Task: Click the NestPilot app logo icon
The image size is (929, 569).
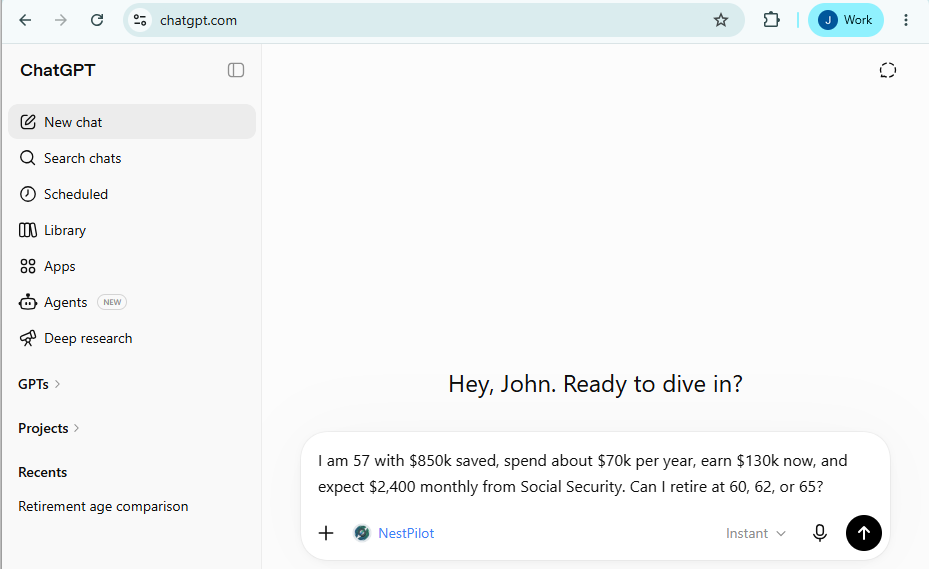Action: point(362,533)
